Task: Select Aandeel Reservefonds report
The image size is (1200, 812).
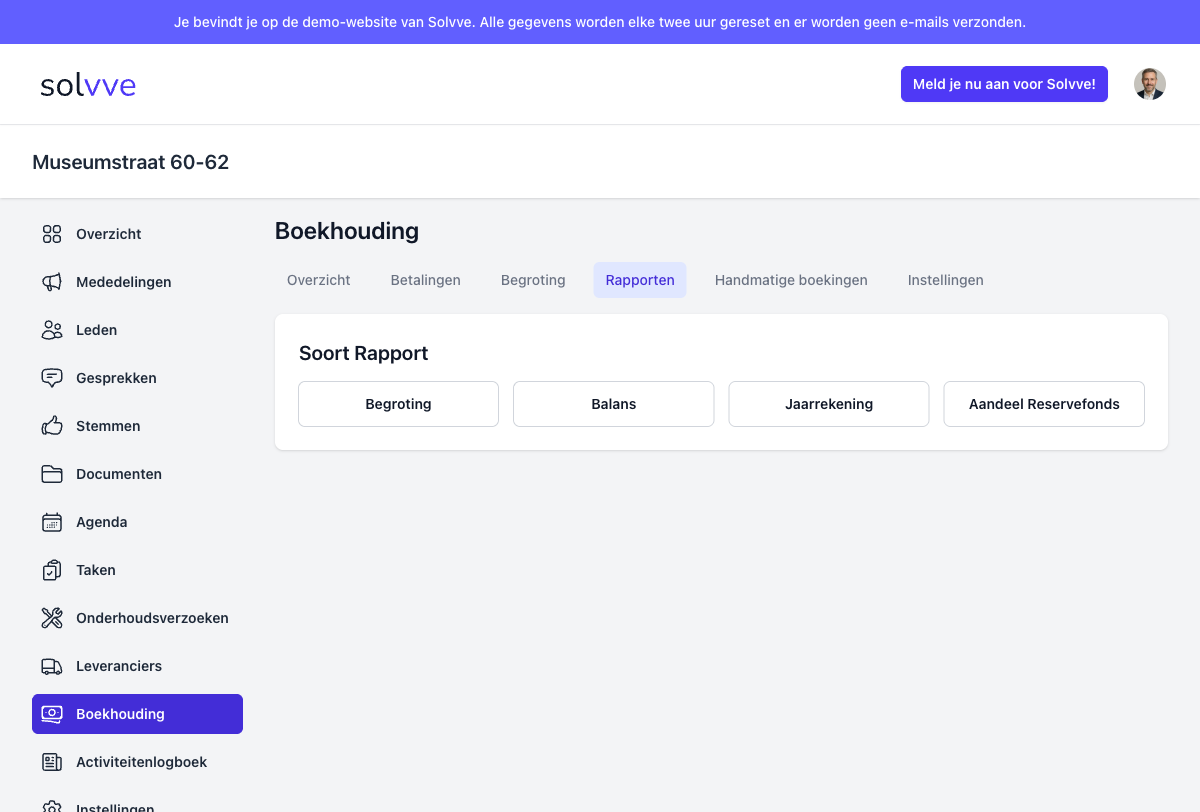Action: point(1044,404)
